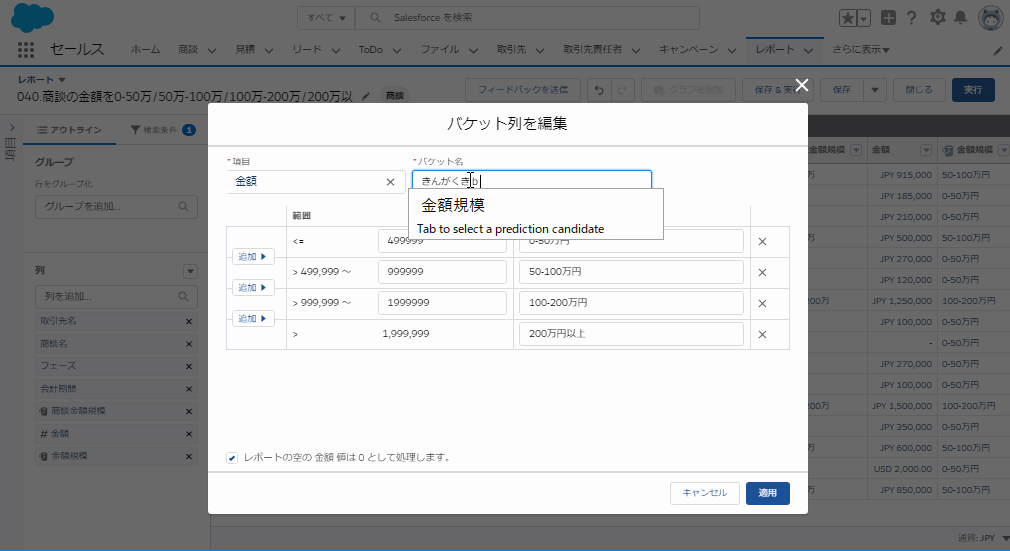Click the 1999999 range value field
The height and width of the screenshot is (551, 1010).
pyautogui.click(x=443, y=303)
